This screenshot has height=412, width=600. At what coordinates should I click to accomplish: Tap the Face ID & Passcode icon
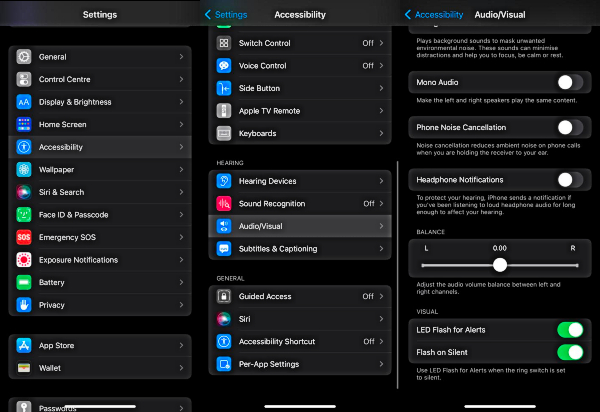tap(24, 215)
